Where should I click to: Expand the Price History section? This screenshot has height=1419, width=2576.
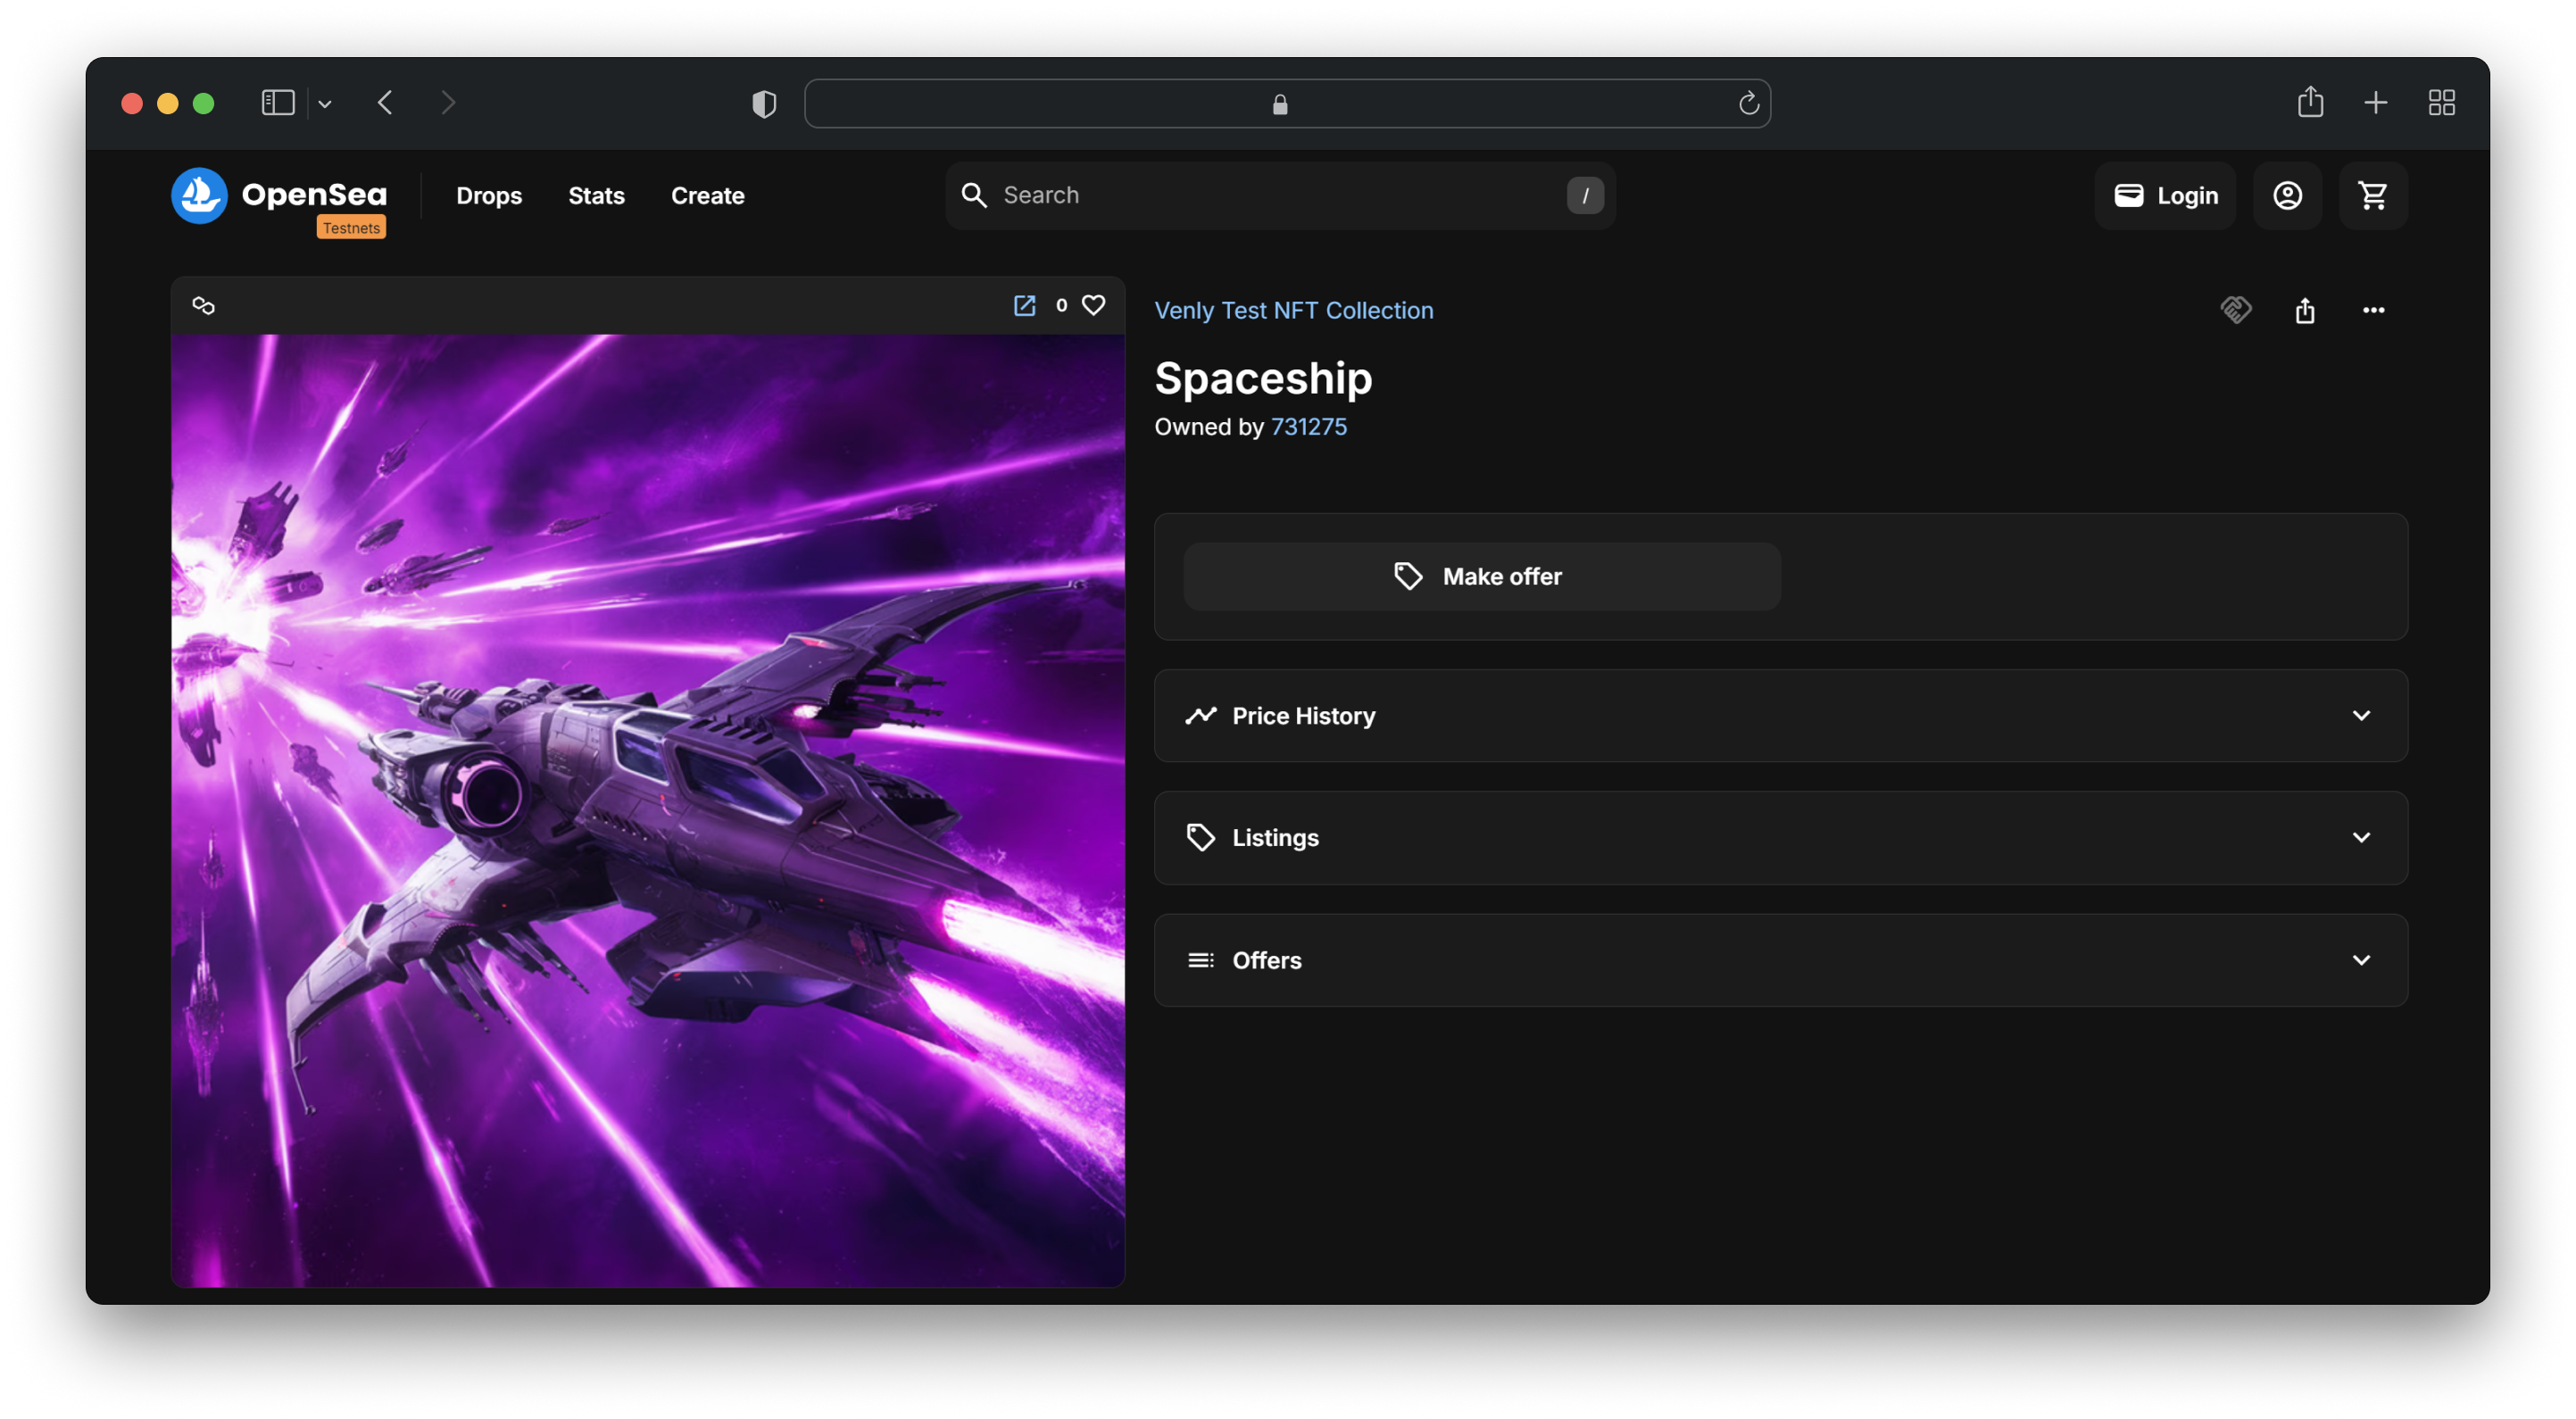[x=1780, y=715]
